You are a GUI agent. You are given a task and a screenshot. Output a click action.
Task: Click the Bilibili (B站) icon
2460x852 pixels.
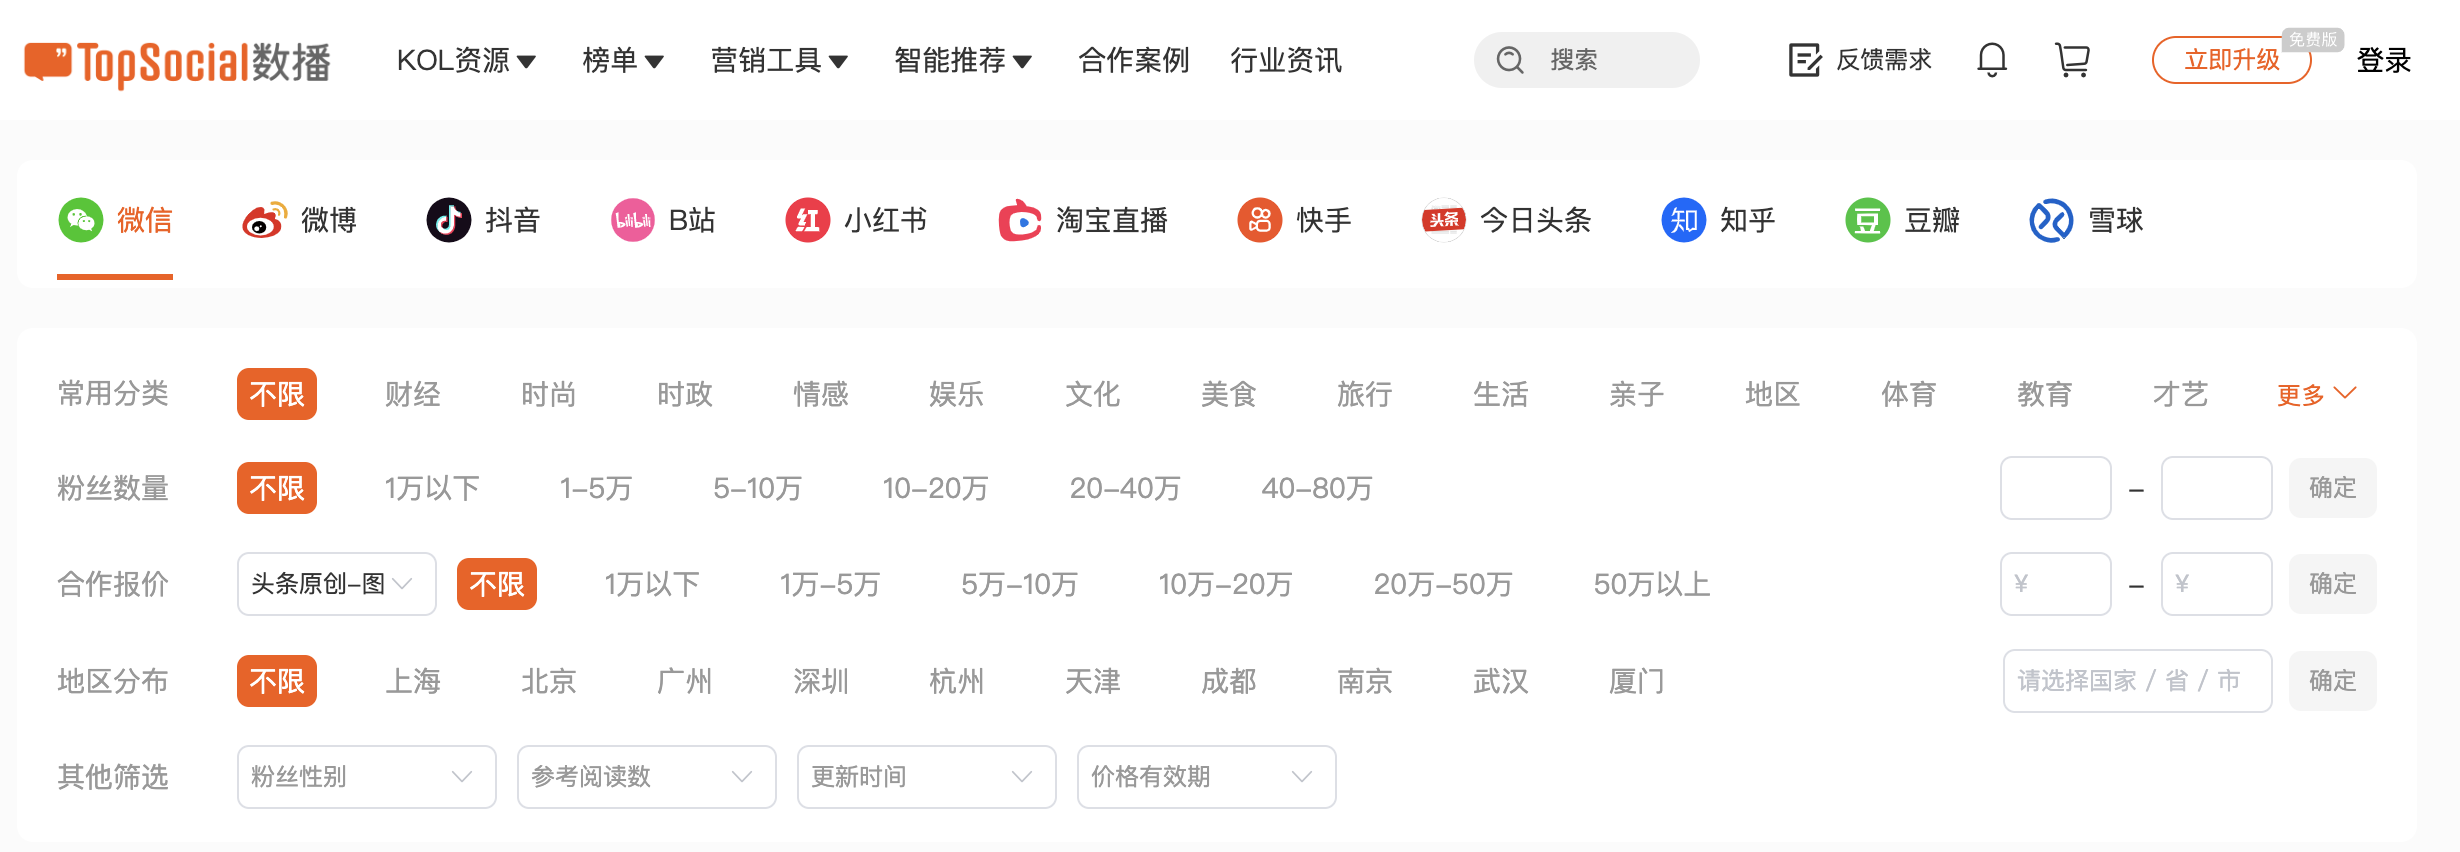633,220
